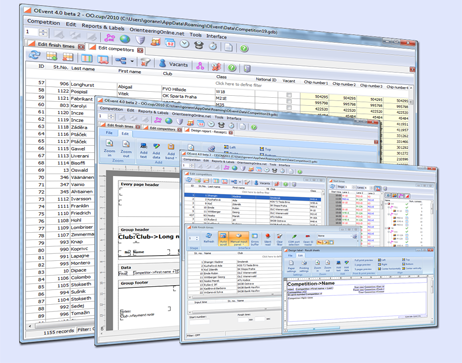
Task: Click the clock icon in the back window toolbar
Action: tap(184, 44)
